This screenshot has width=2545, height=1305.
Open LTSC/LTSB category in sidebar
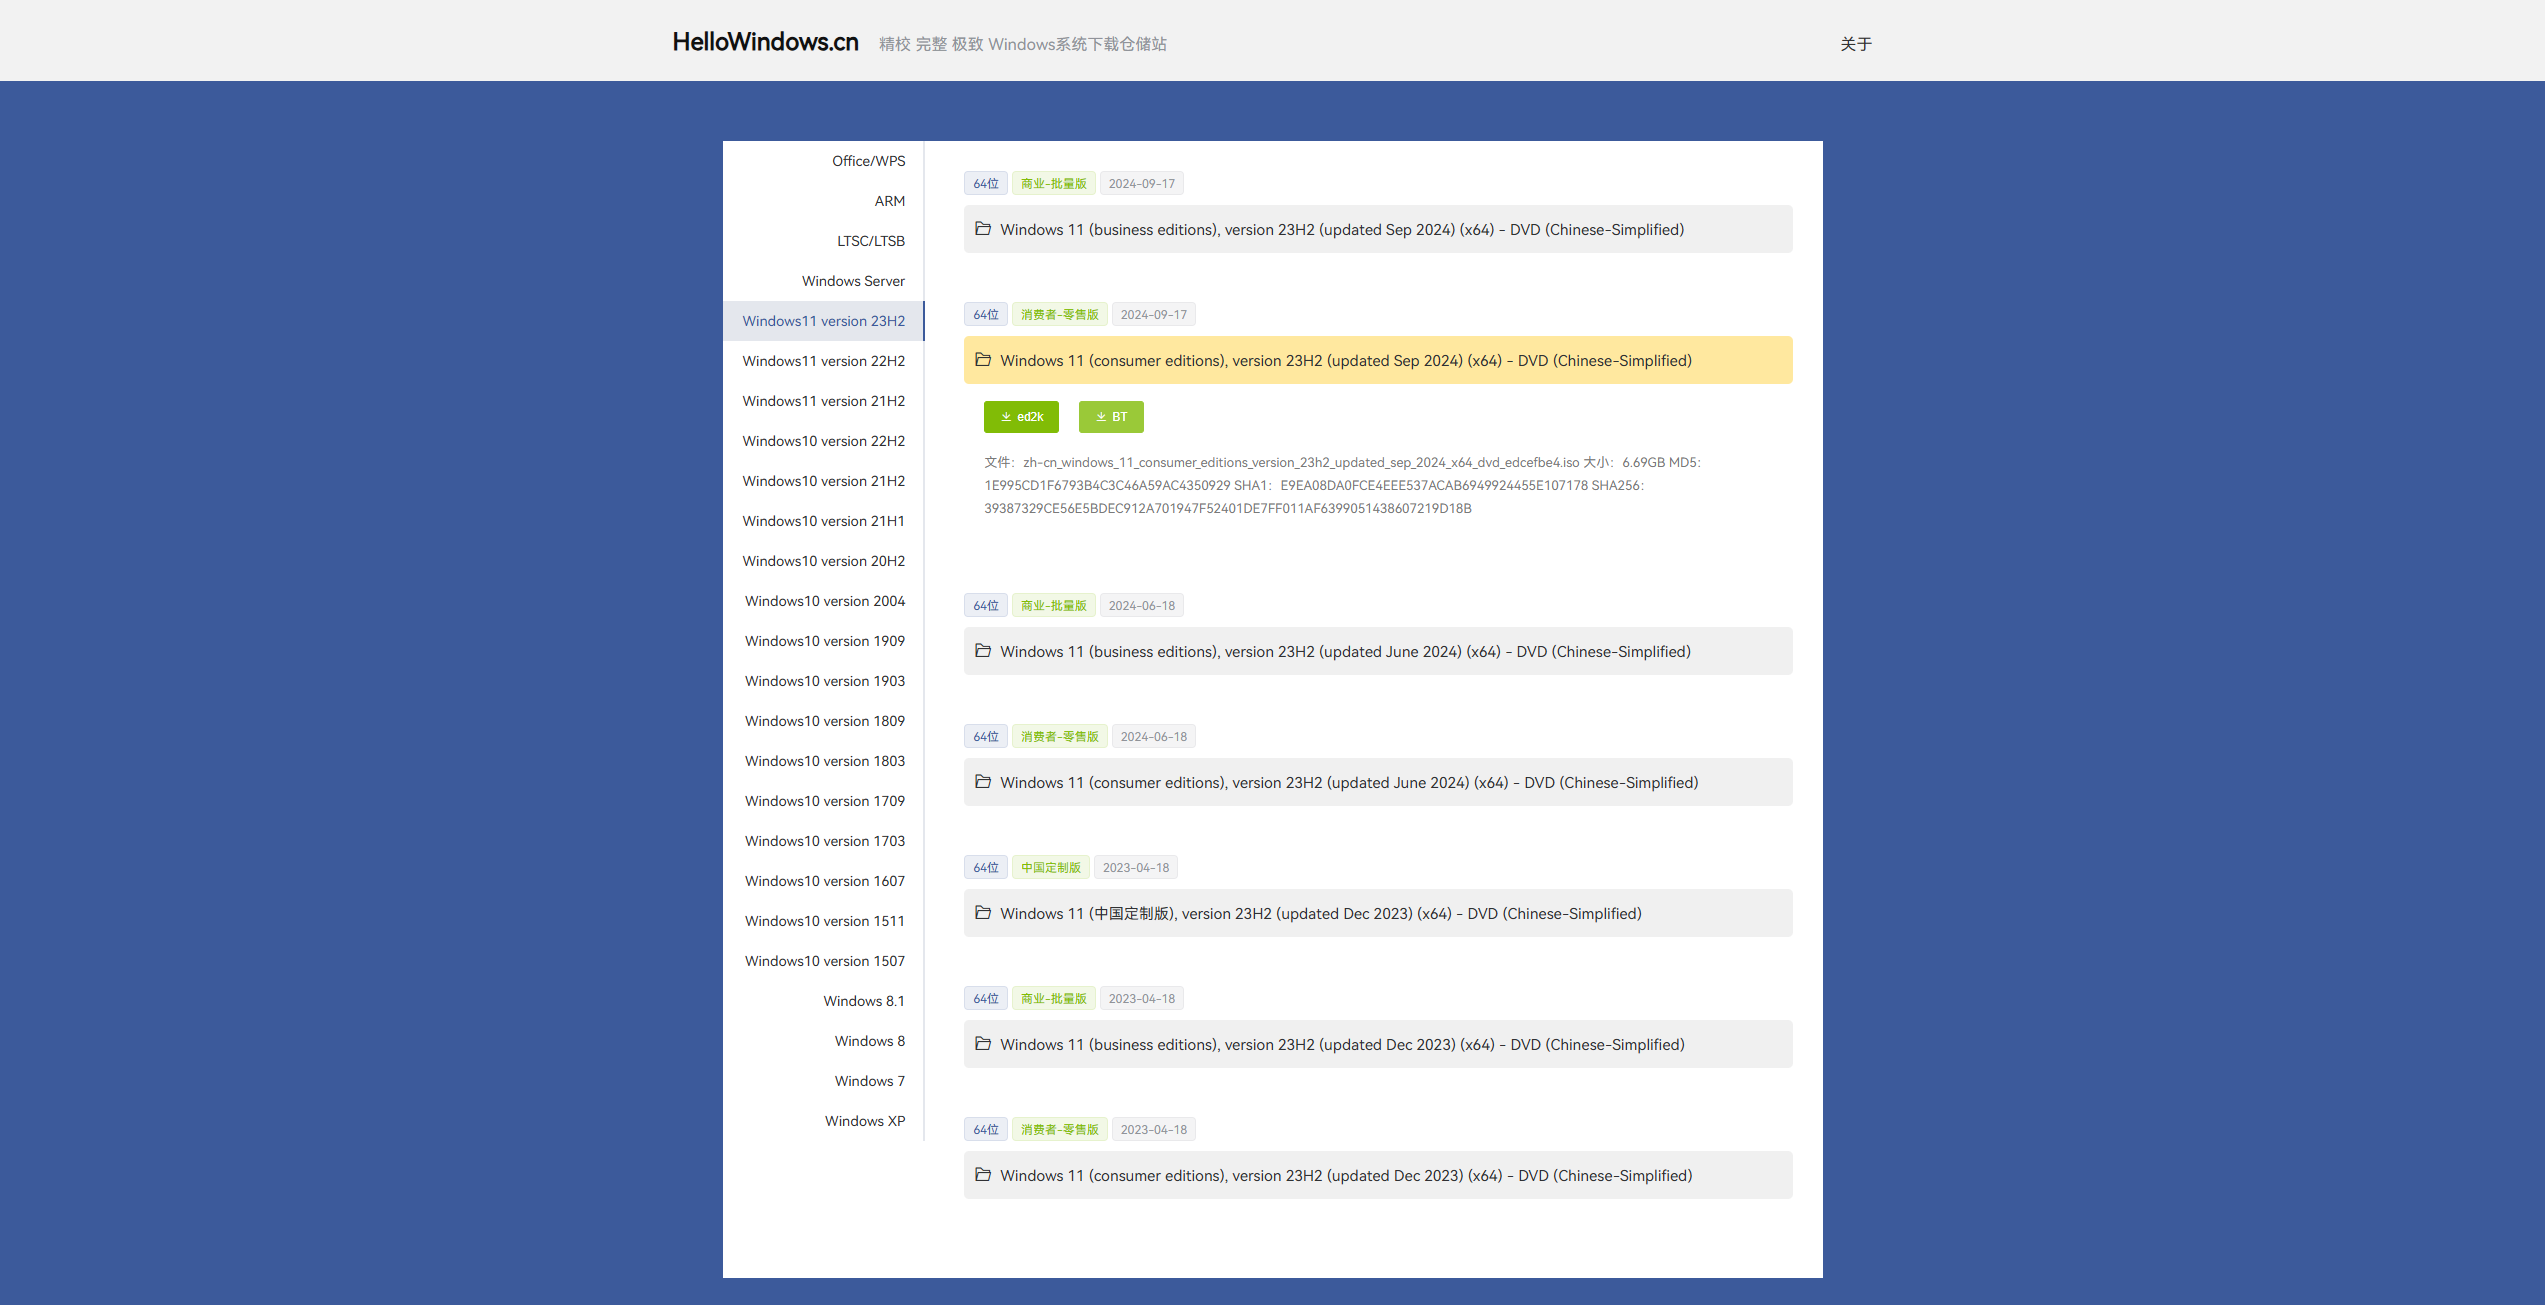tap(870, 241)
